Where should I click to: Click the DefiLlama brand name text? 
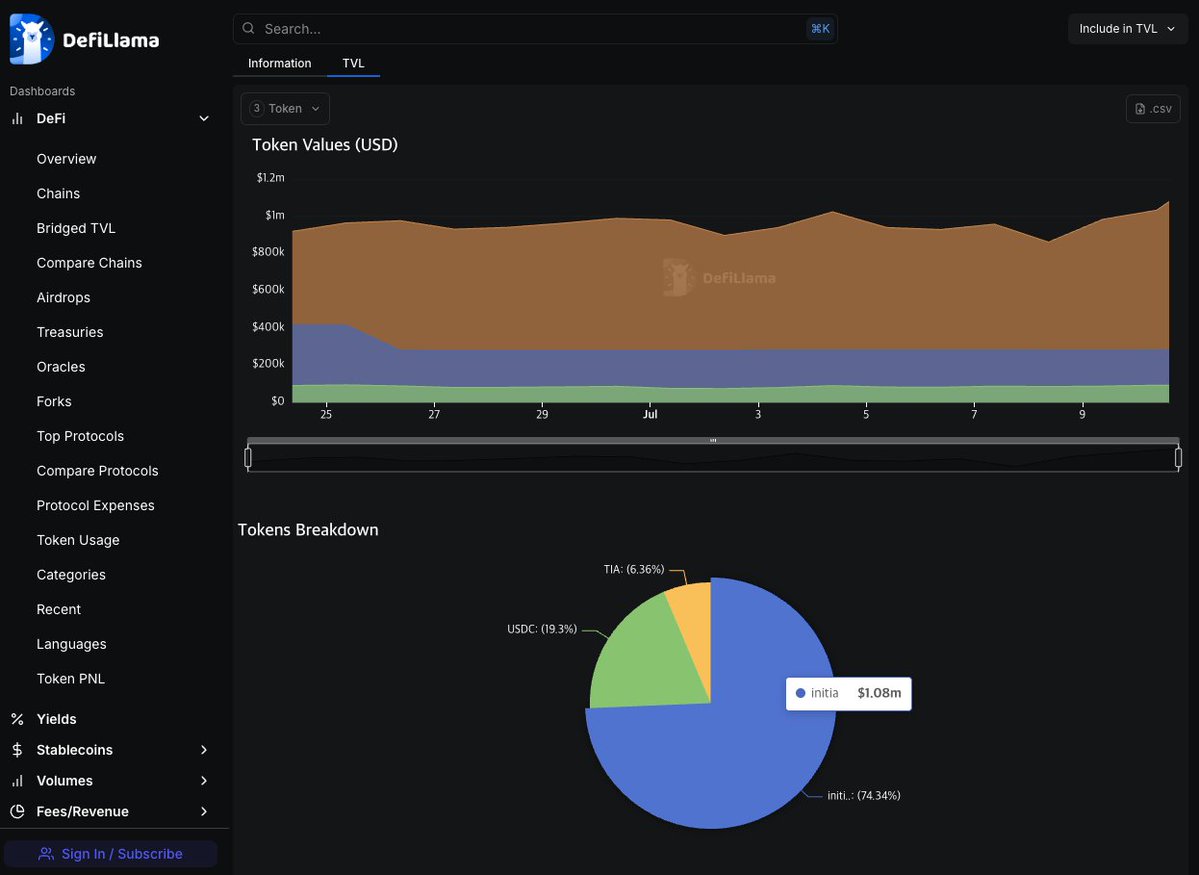coord(111,41)
